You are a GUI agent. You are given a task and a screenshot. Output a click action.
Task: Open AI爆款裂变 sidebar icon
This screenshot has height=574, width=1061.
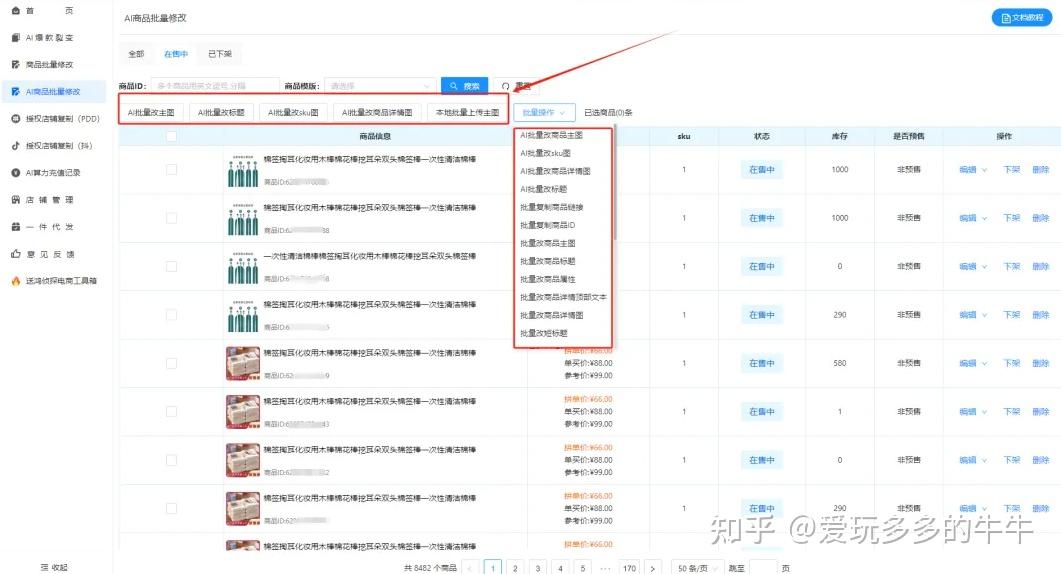(x=15, y=37)
